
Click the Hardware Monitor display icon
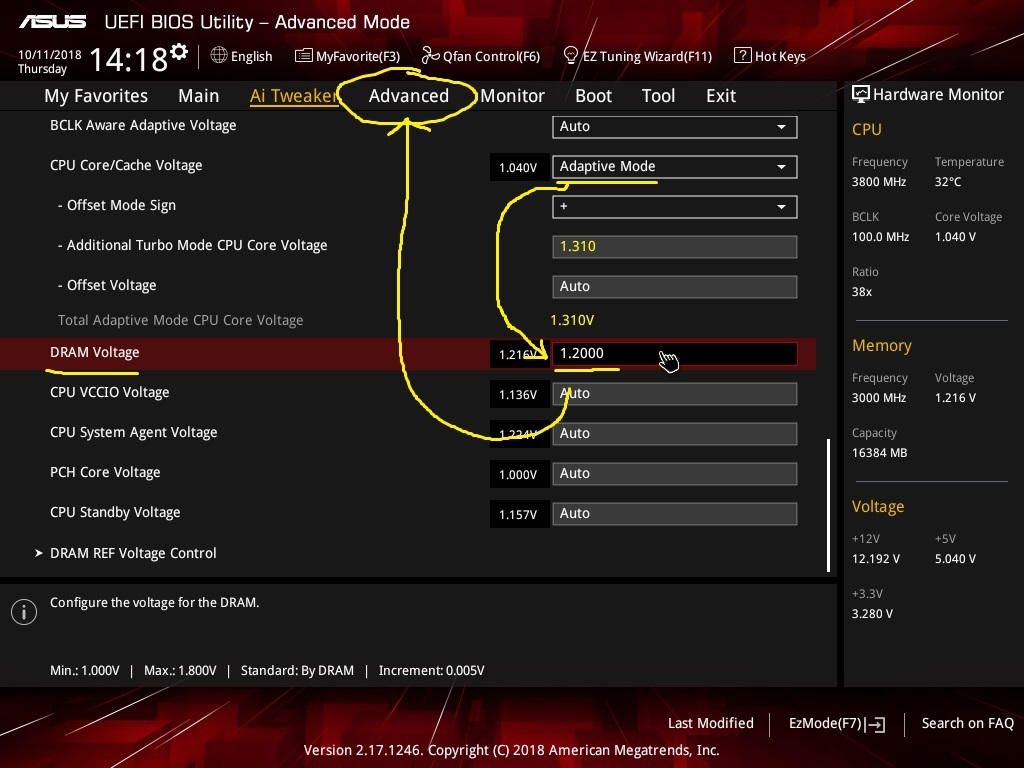(x=860, y=94)
